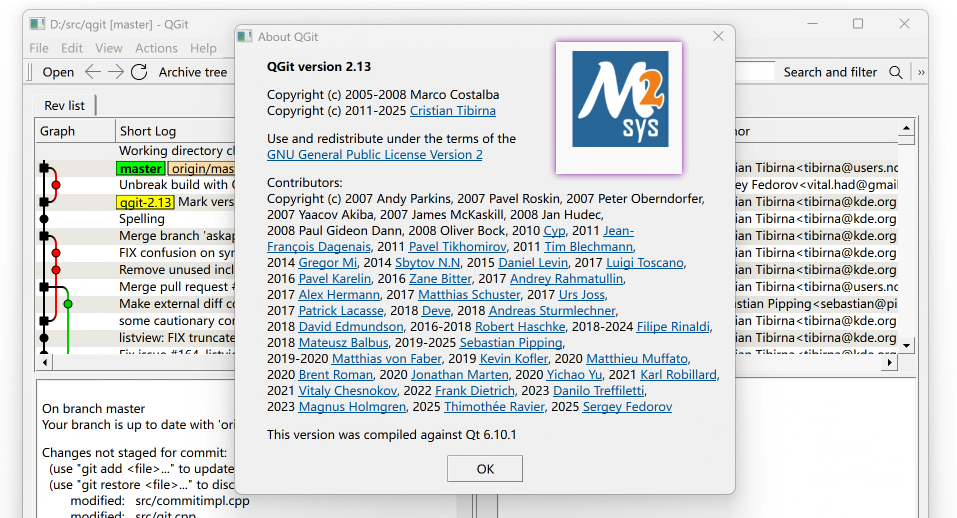Click the Graph column header
Viewport: 957px width, 518px height.
tap(75, 131)
